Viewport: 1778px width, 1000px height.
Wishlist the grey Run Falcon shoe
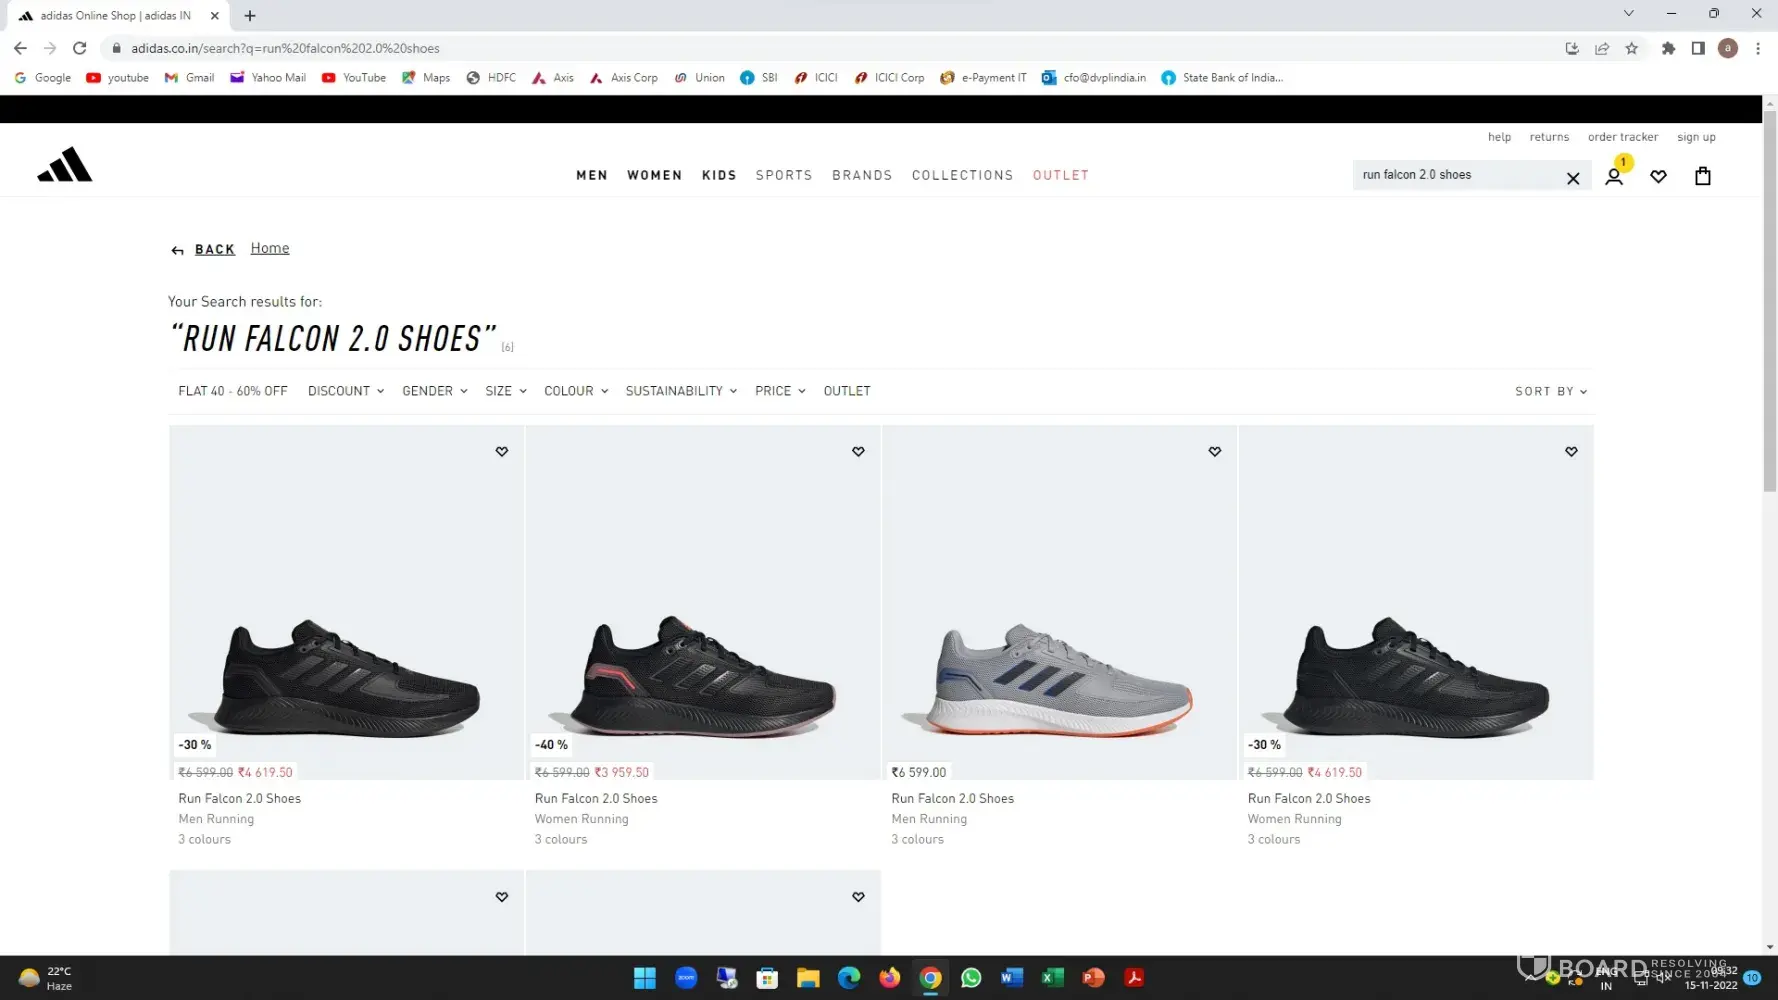point(1215,452)
